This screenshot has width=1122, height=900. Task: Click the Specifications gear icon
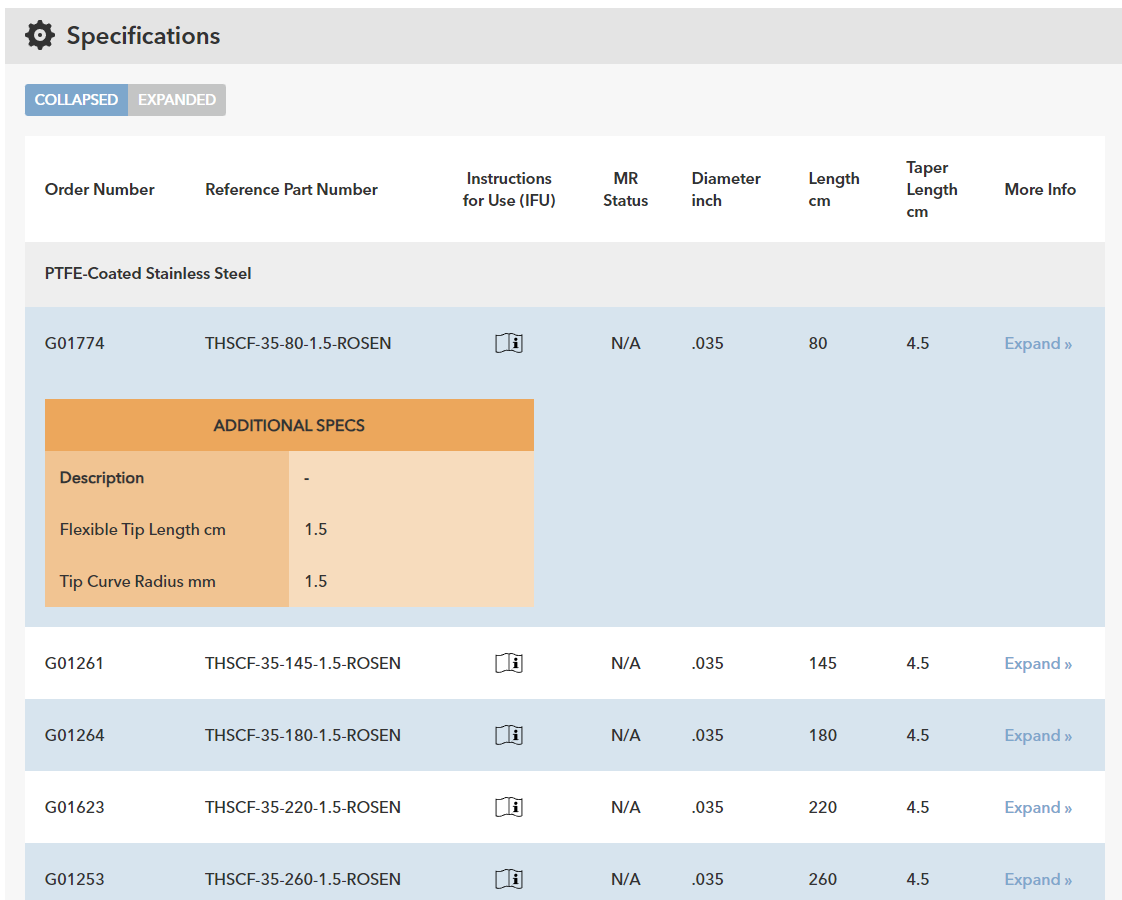click(x=40, y=36)
